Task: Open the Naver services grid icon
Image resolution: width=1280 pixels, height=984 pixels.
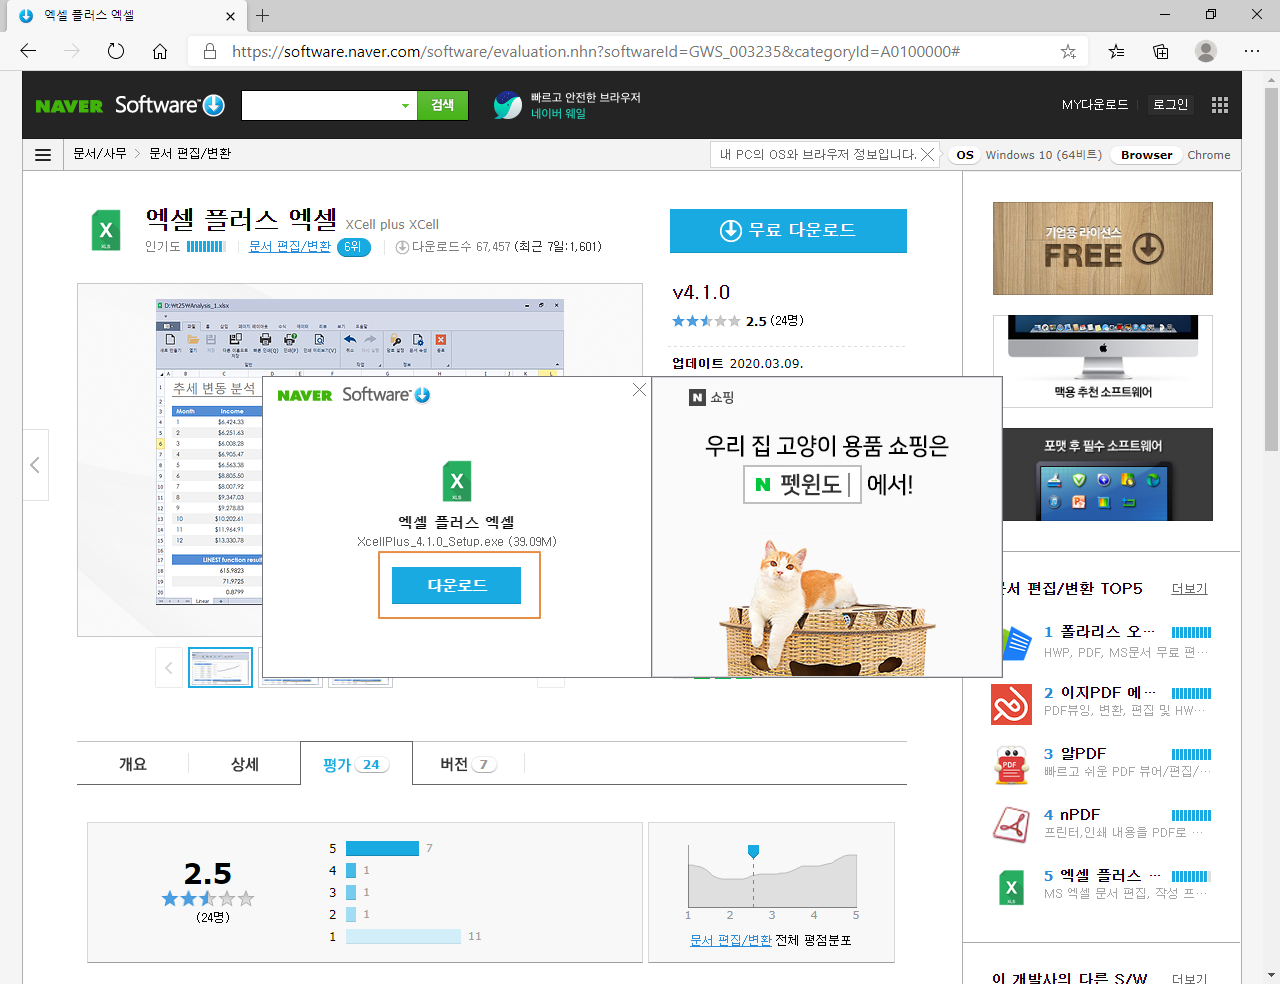Action: point(1219,105)
